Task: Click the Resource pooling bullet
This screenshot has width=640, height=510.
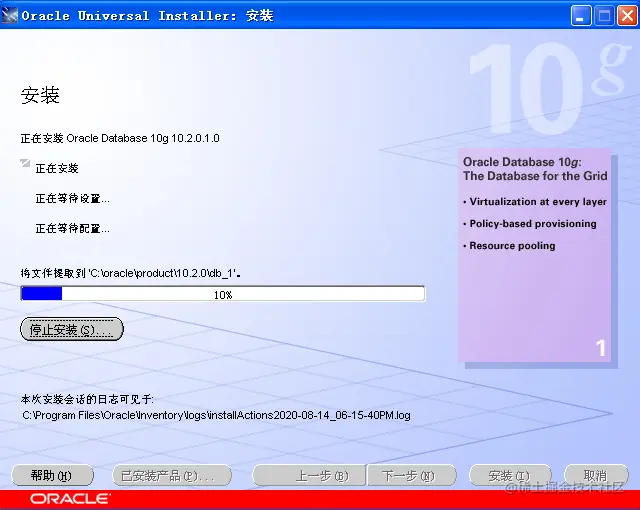Action: coord(509,246)
